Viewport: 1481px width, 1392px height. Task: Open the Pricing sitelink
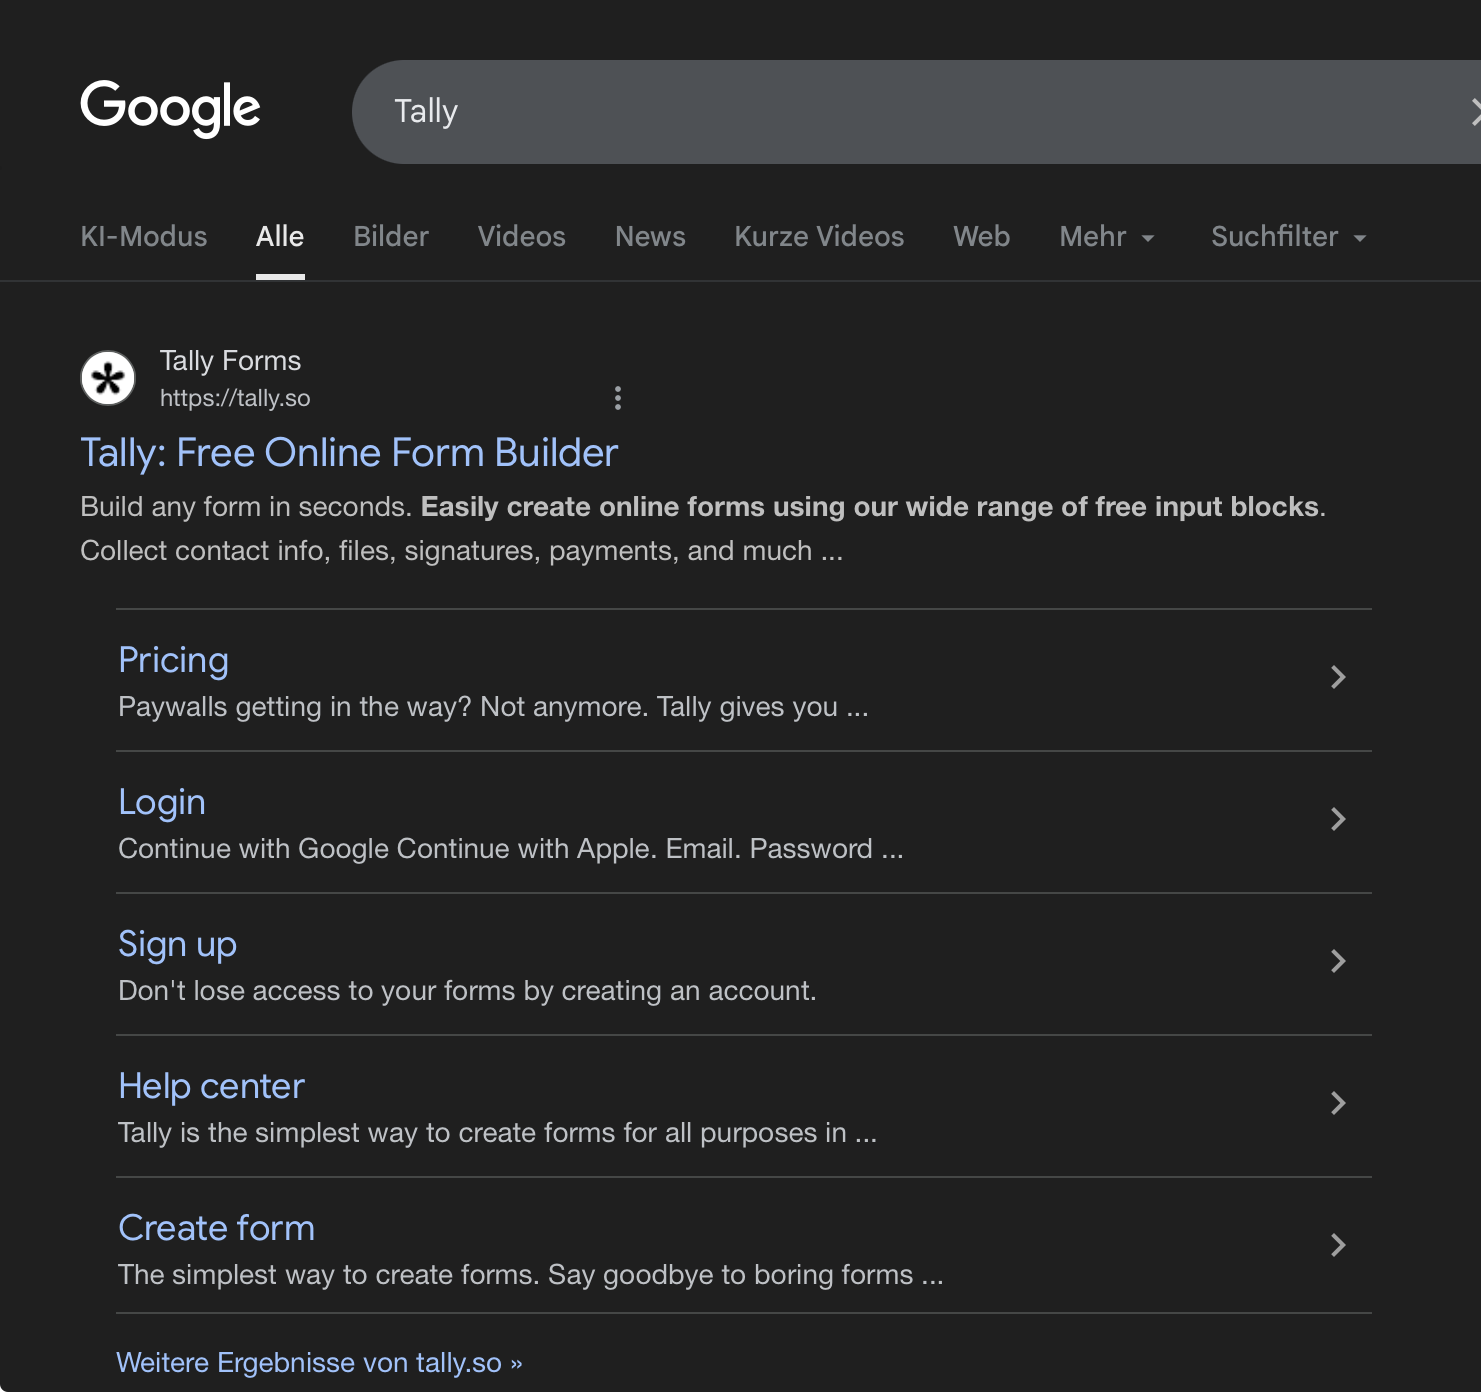coord(174,660)
